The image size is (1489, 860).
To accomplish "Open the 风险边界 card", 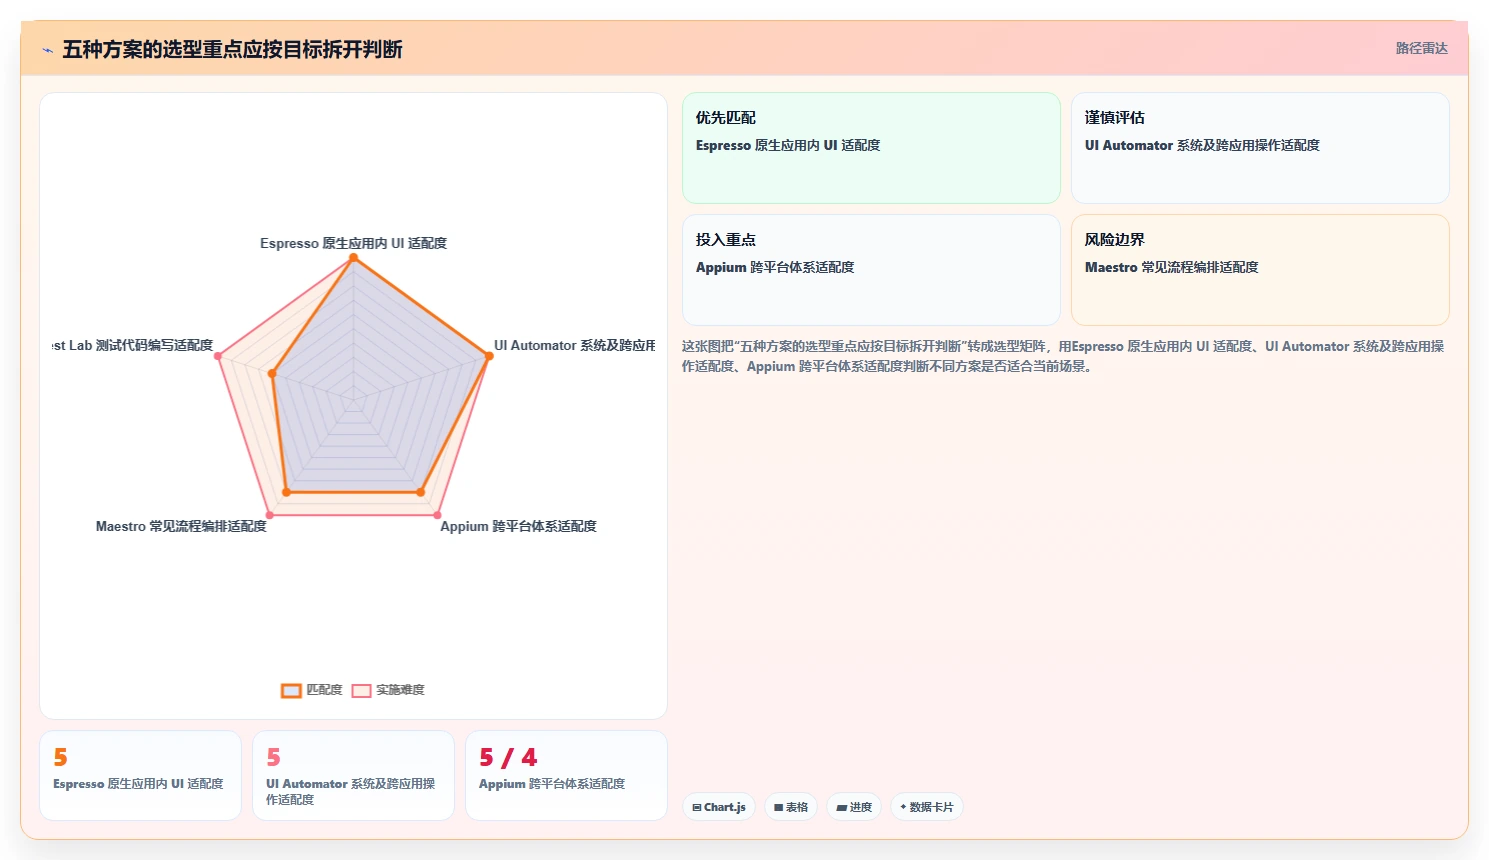I will click(1260, 270).
